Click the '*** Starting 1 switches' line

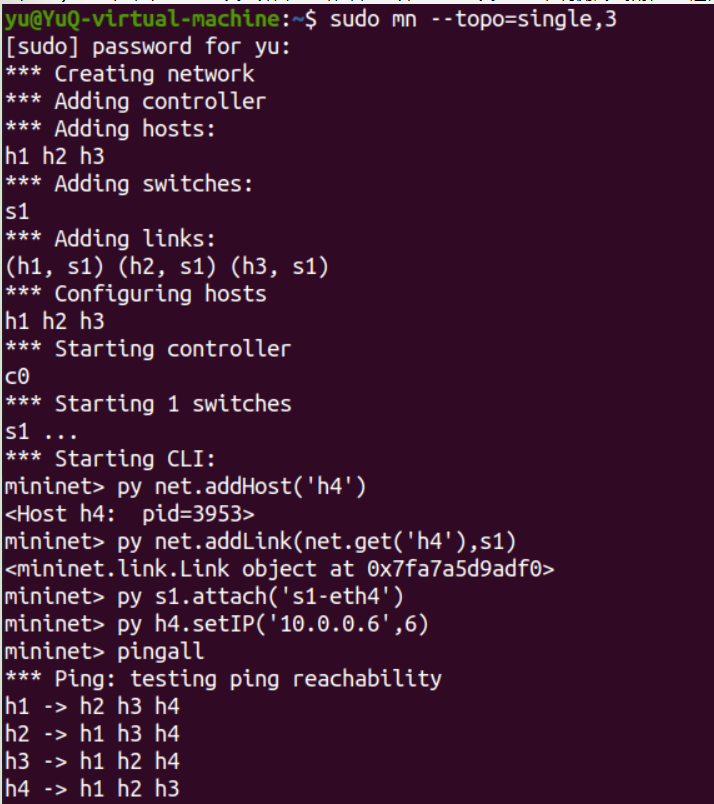click(x=148, y=404)
